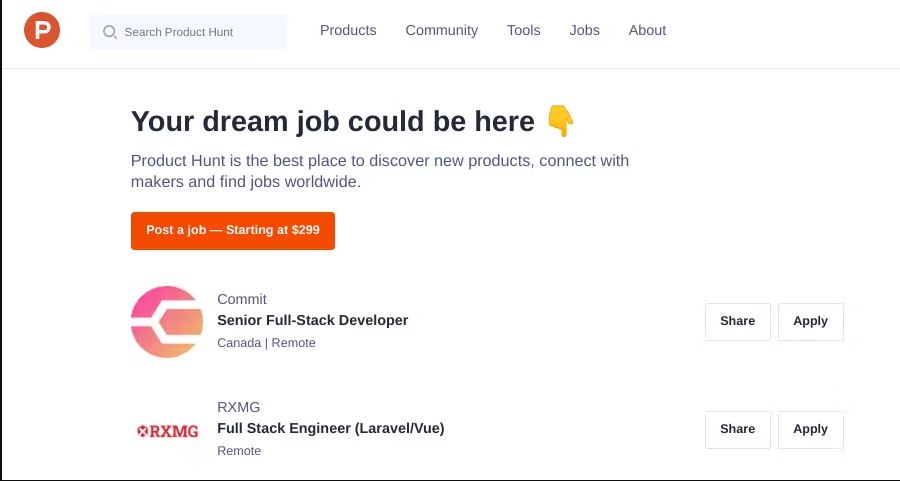900x481 pixels.
Task: Click the Product Hunt logo icon
Action: (42, 30)
